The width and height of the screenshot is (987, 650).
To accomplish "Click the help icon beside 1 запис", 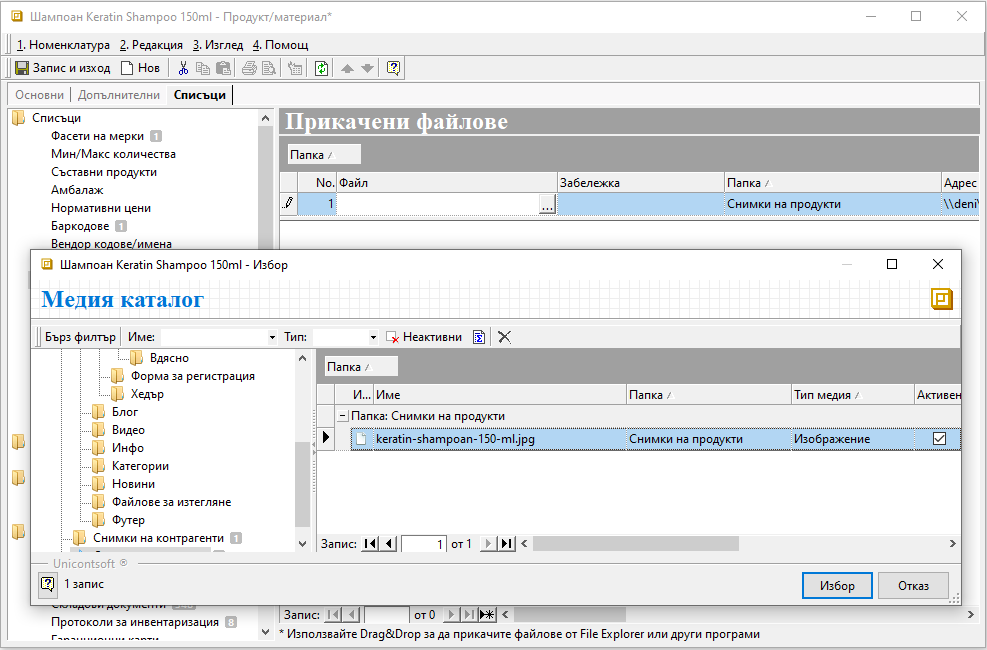I will click(x=46, y=584).
